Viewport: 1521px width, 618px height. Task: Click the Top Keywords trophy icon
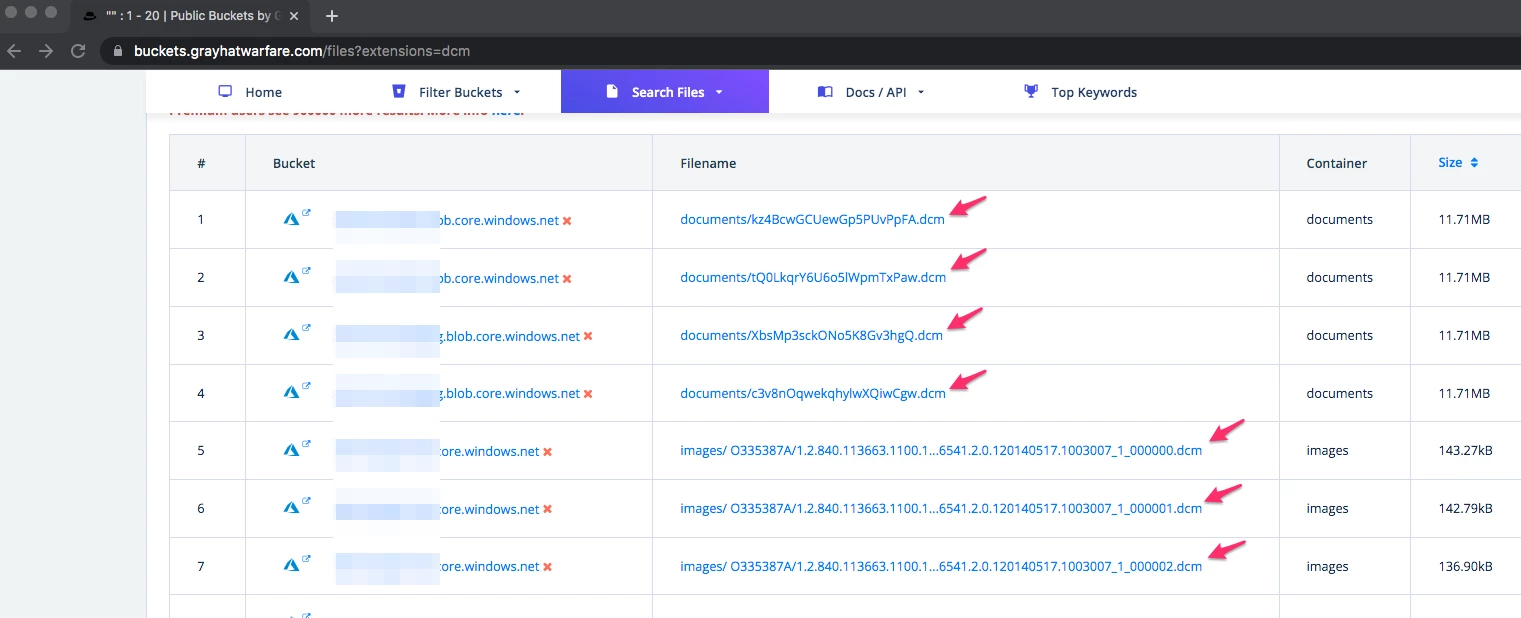1031,92
